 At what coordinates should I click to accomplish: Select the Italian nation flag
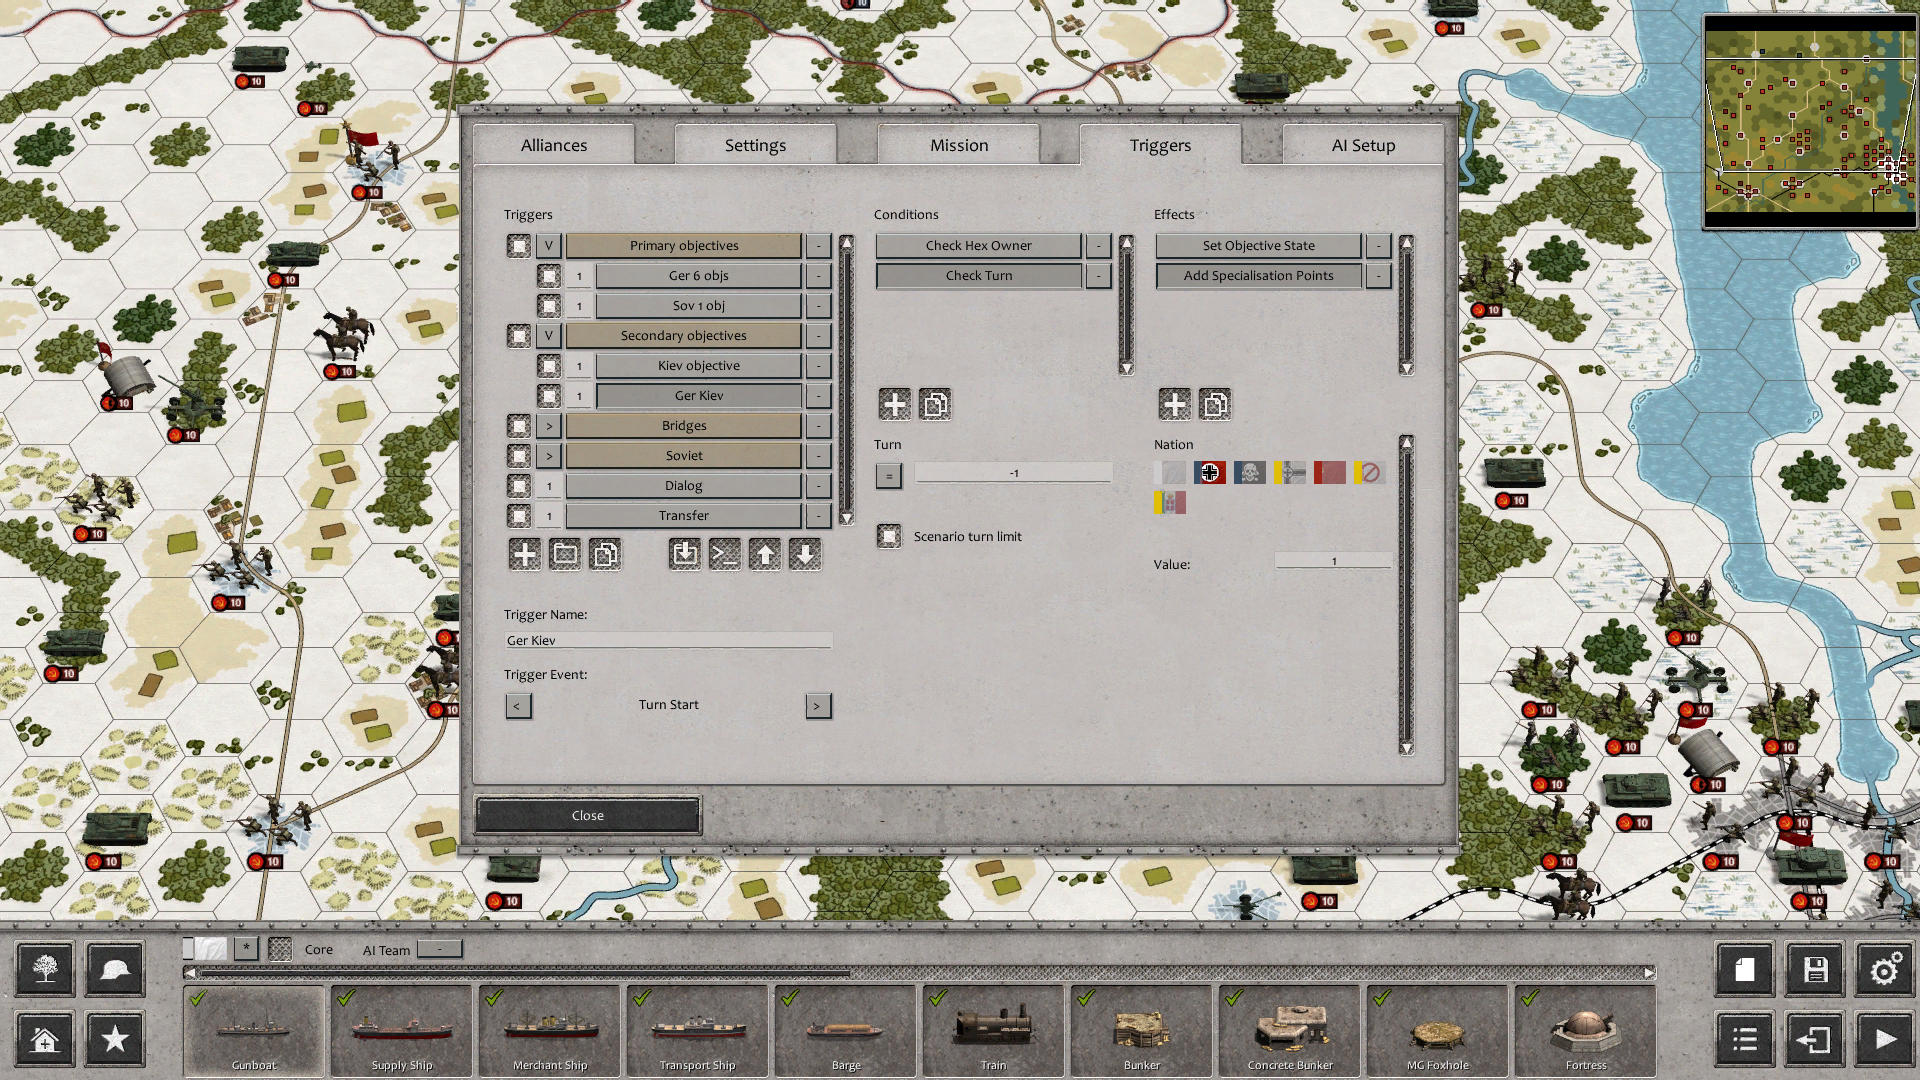coord(1169,502)
